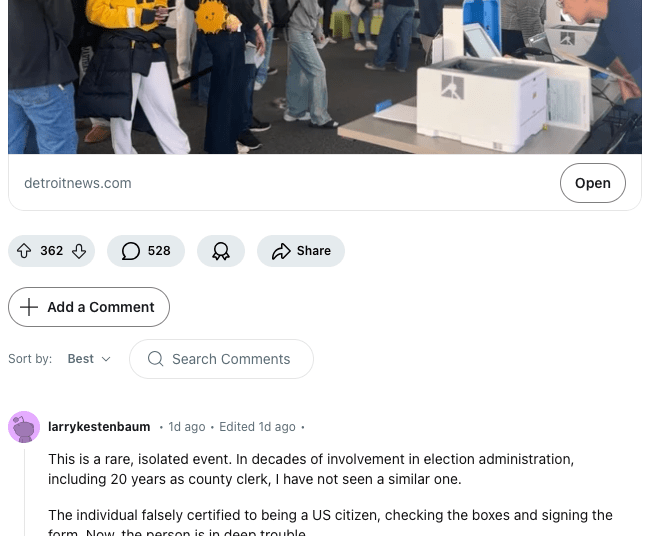Image resolution: width=651 pixels, height=536 pixels.
Task: Open the 528 comments bubble
Action: tap(146, 251)
